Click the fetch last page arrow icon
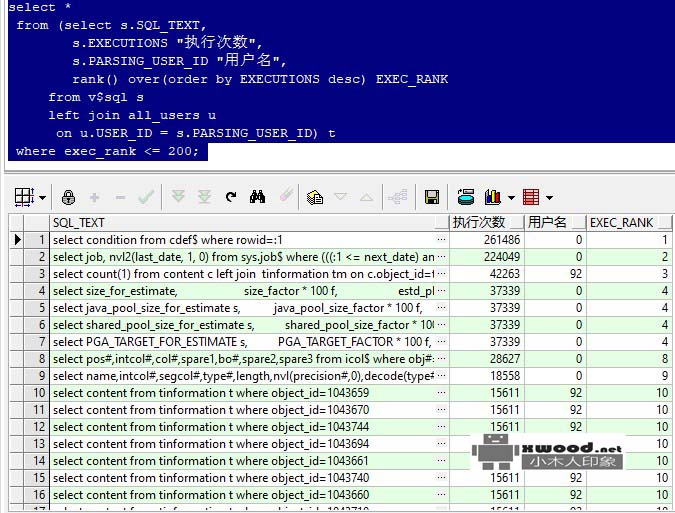This screenshot has width=675, height=513. pyautogui.click(x=204, y=197)
